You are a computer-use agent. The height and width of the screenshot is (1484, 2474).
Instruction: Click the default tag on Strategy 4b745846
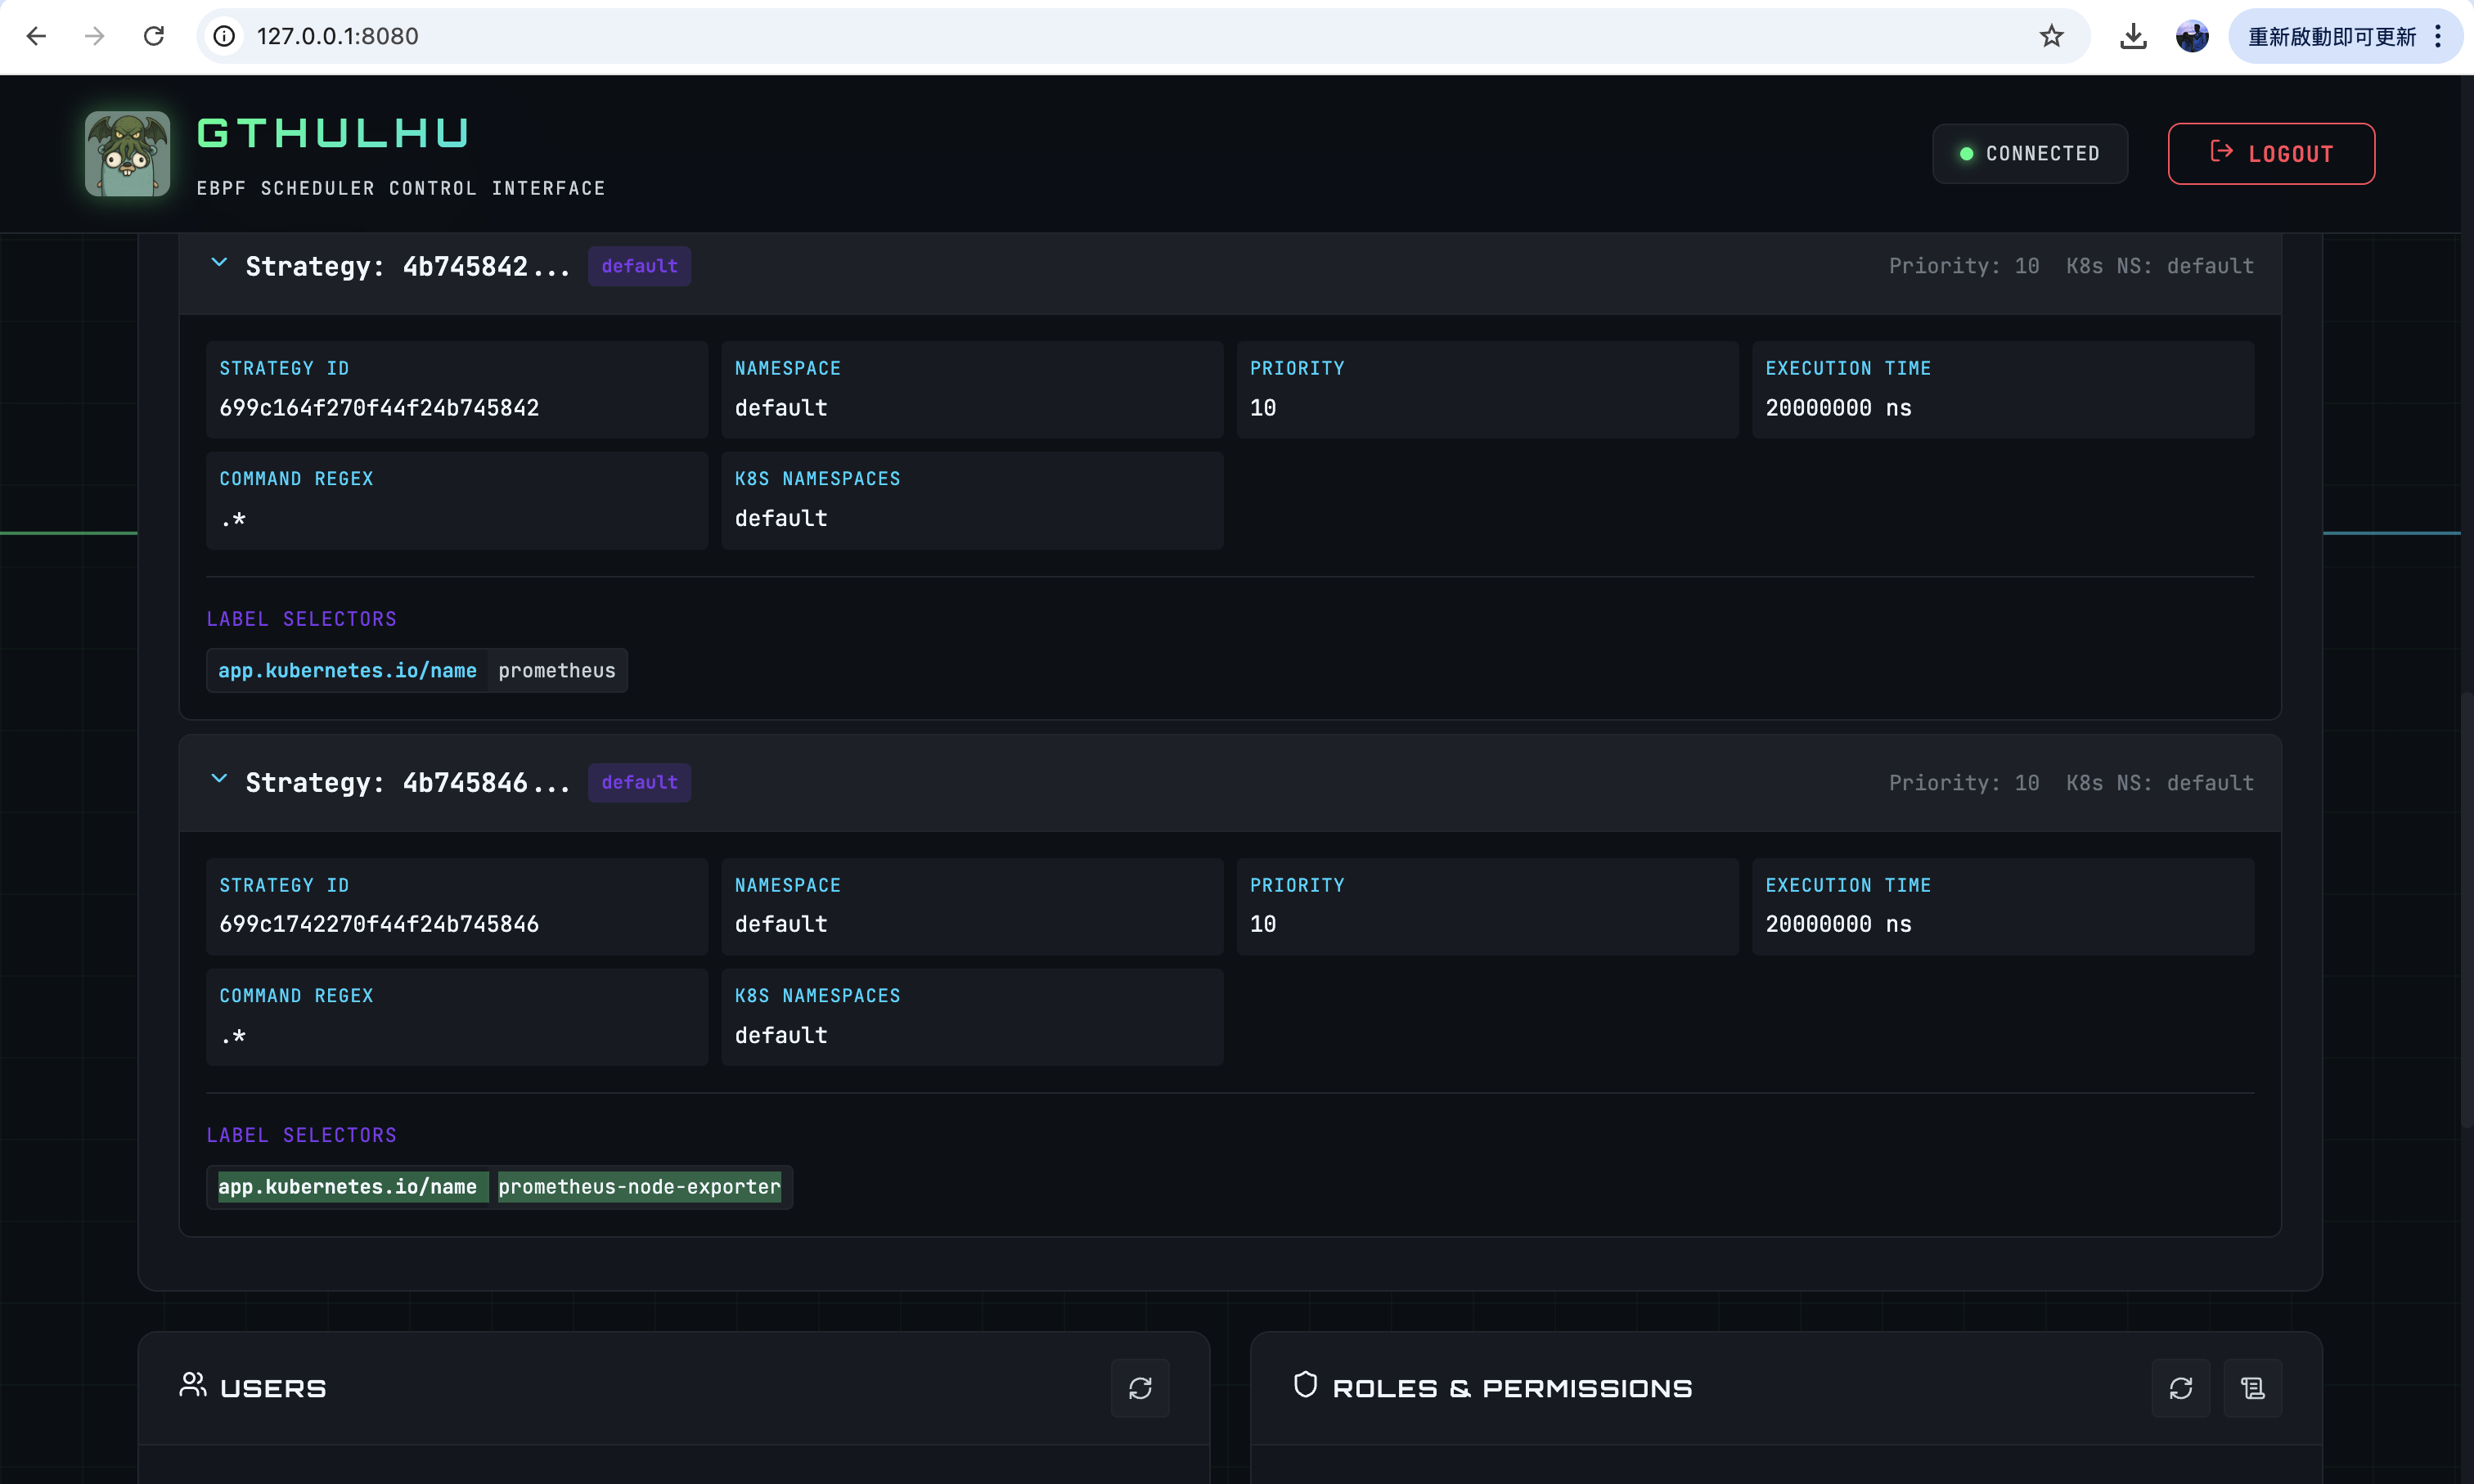click(639, 783)
